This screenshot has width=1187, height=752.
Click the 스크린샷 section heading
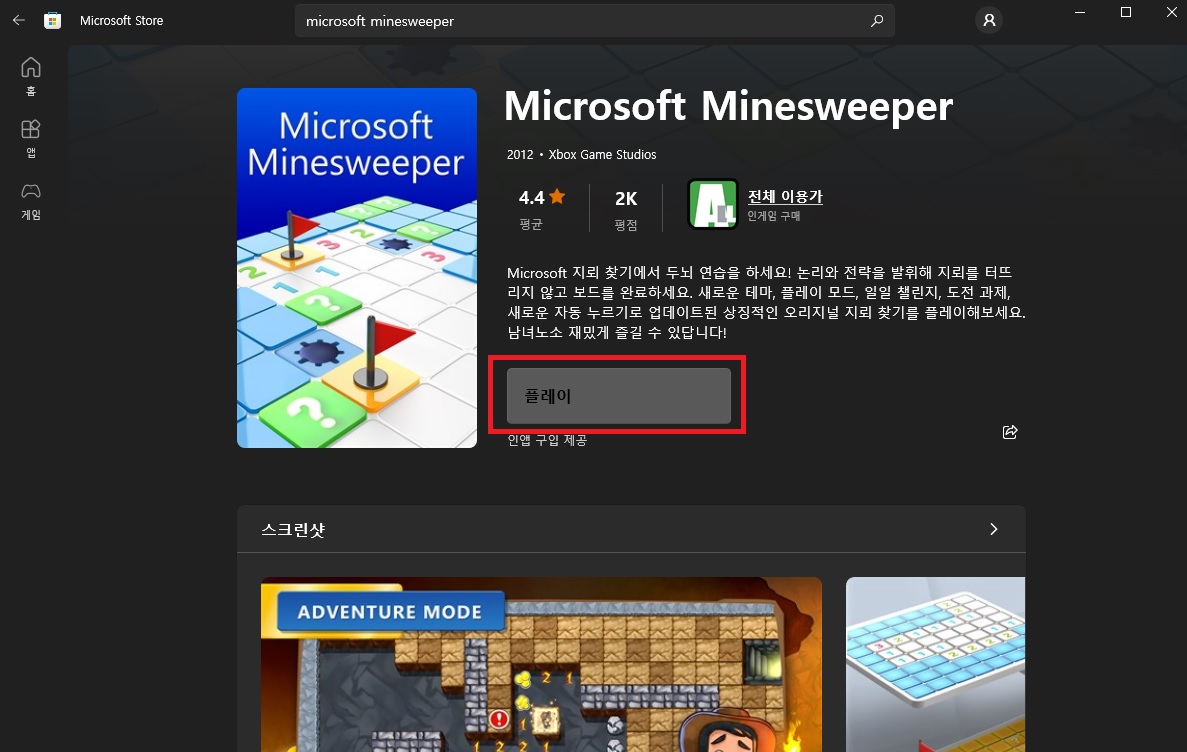[x=293, y=529]
